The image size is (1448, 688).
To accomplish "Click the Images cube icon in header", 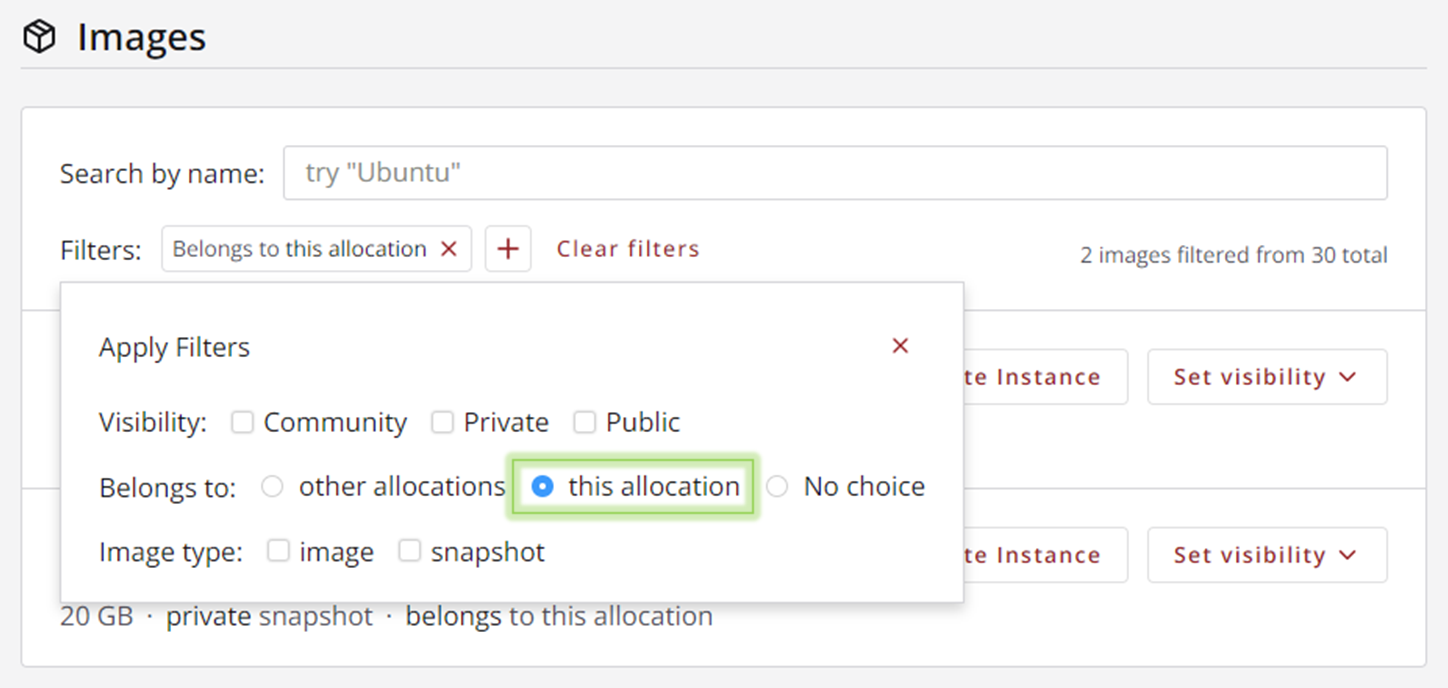I will (39, 38).
